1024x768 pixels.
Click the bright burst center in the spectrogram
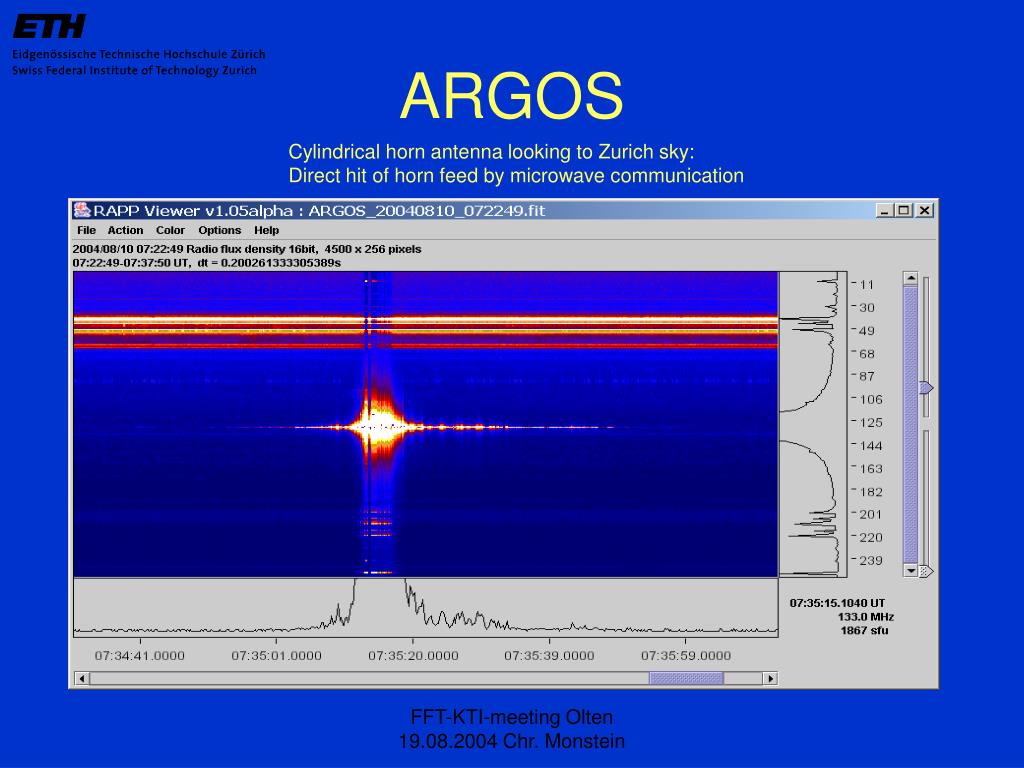coord(377,426)
